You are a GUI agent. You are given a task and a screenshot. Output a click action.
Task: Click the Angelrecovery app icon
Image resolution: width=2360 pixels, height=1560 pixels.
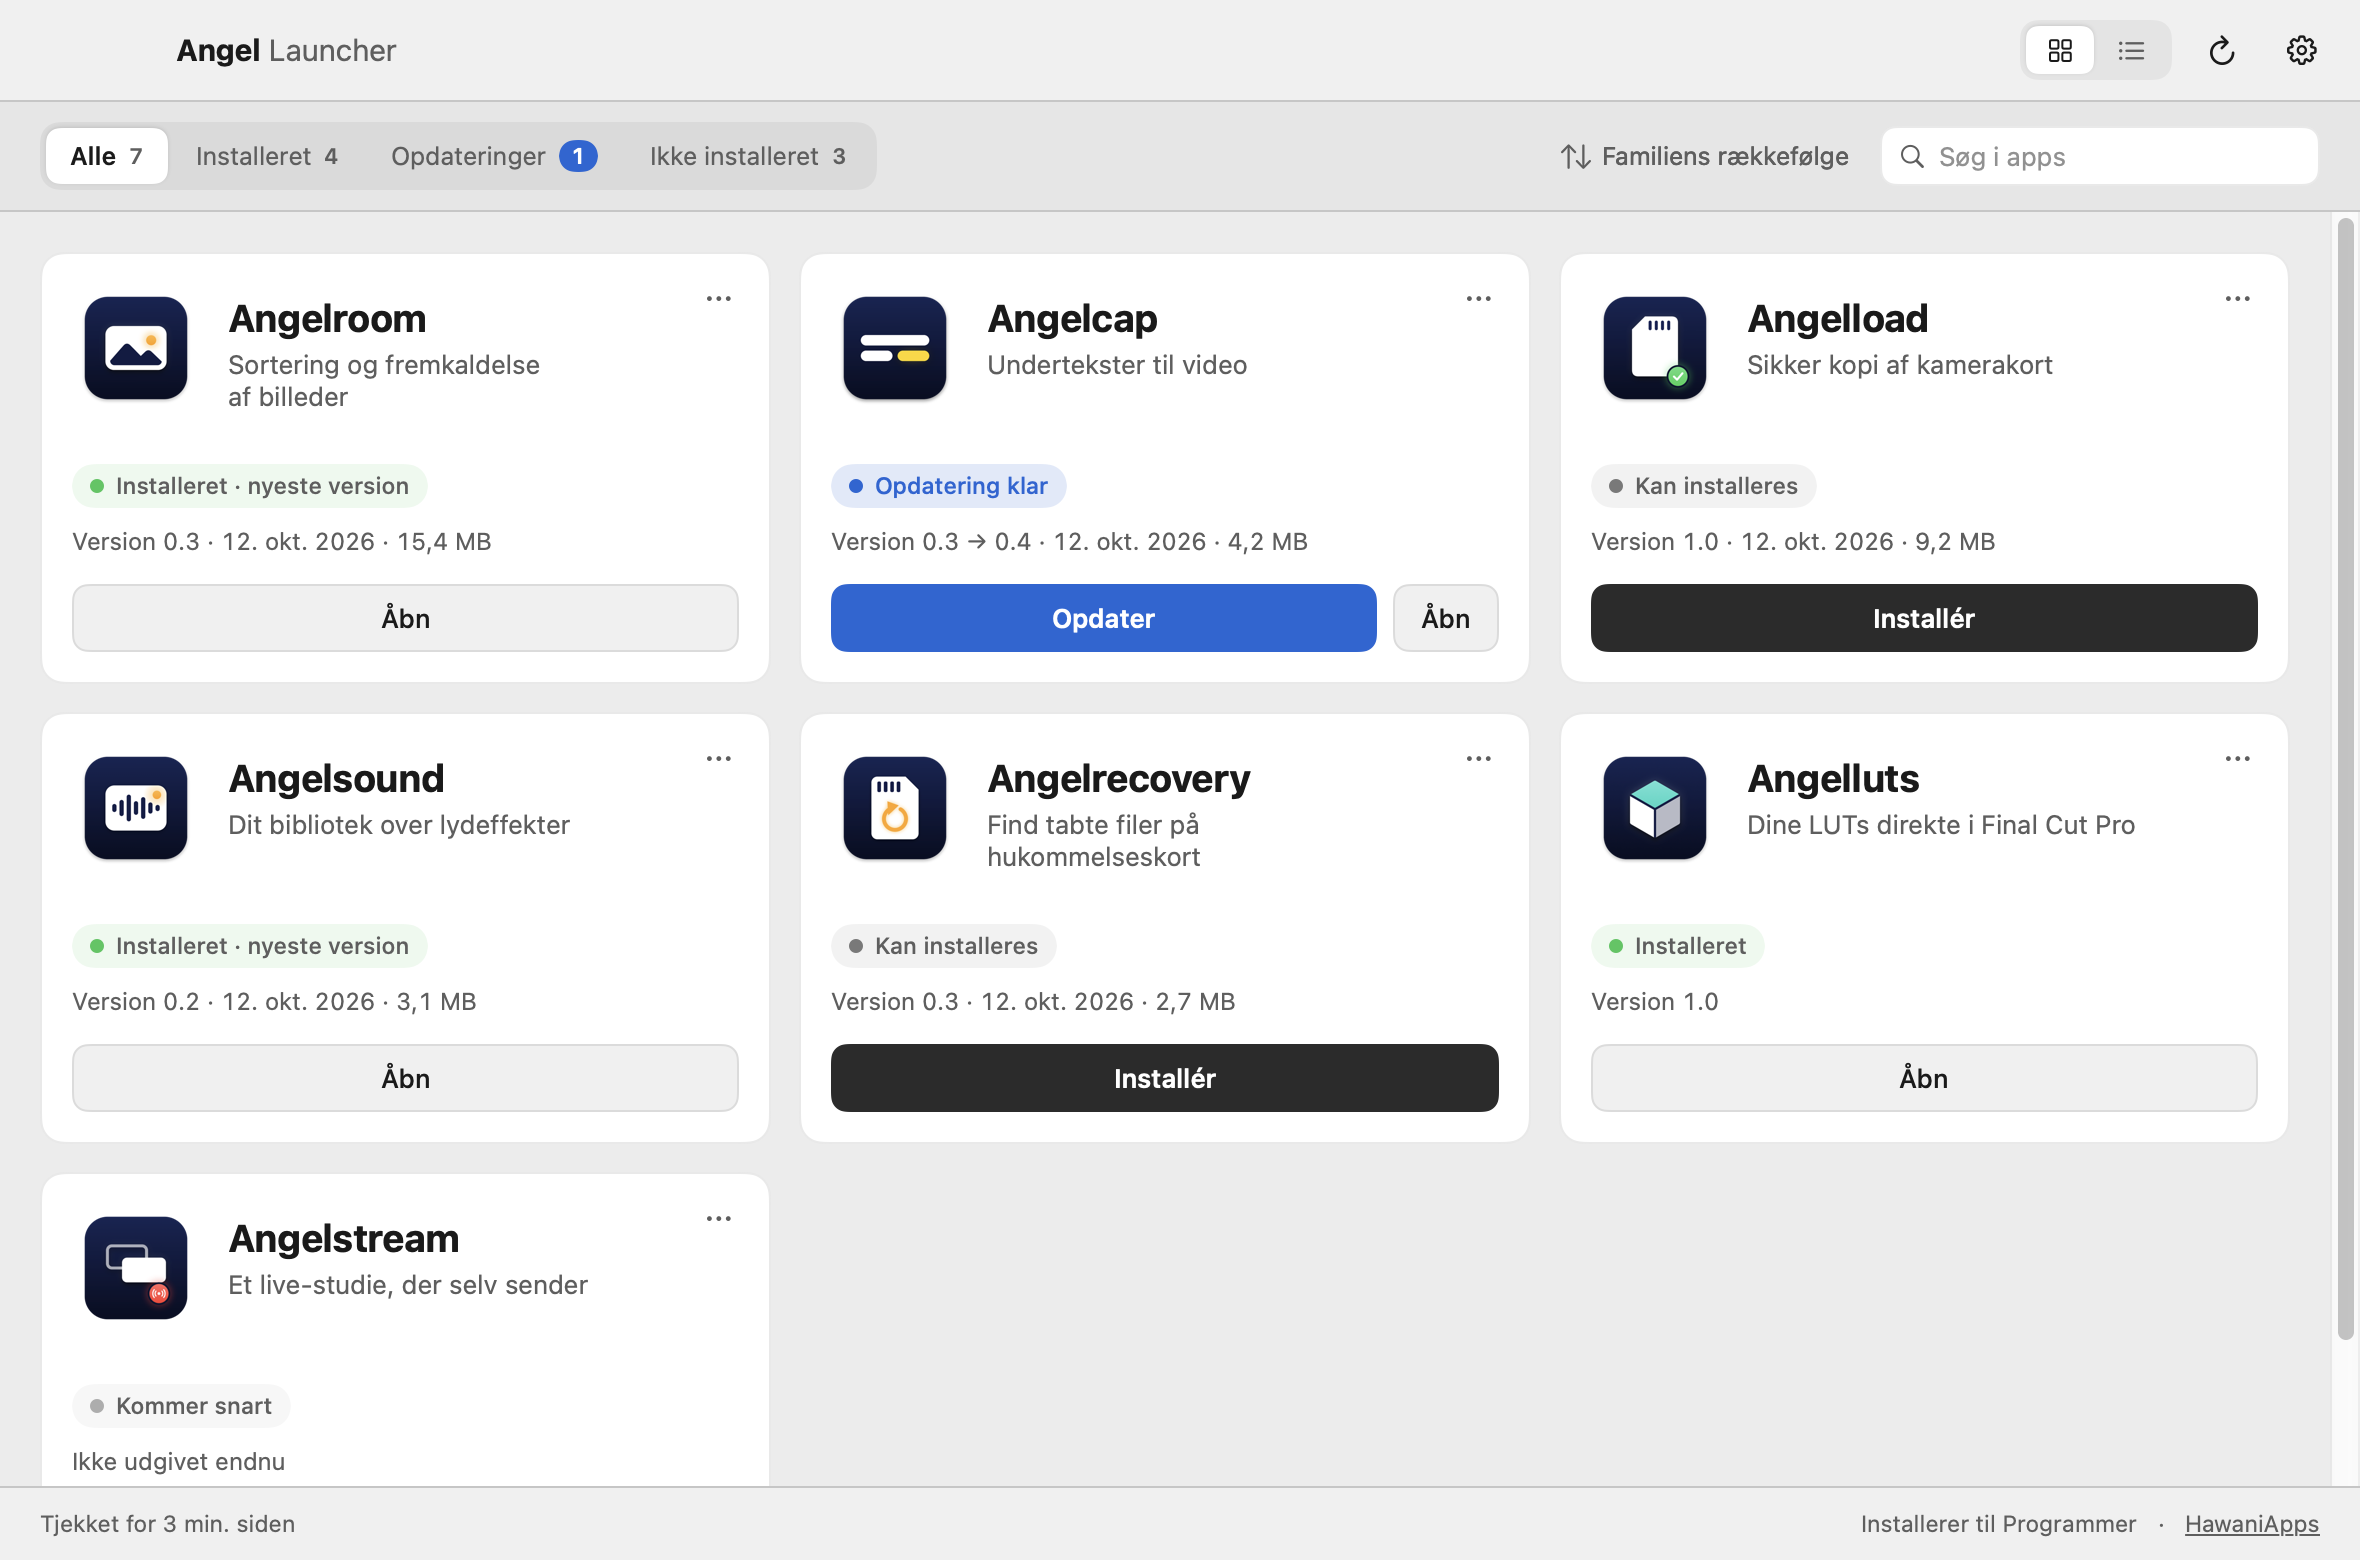point(895,808)
